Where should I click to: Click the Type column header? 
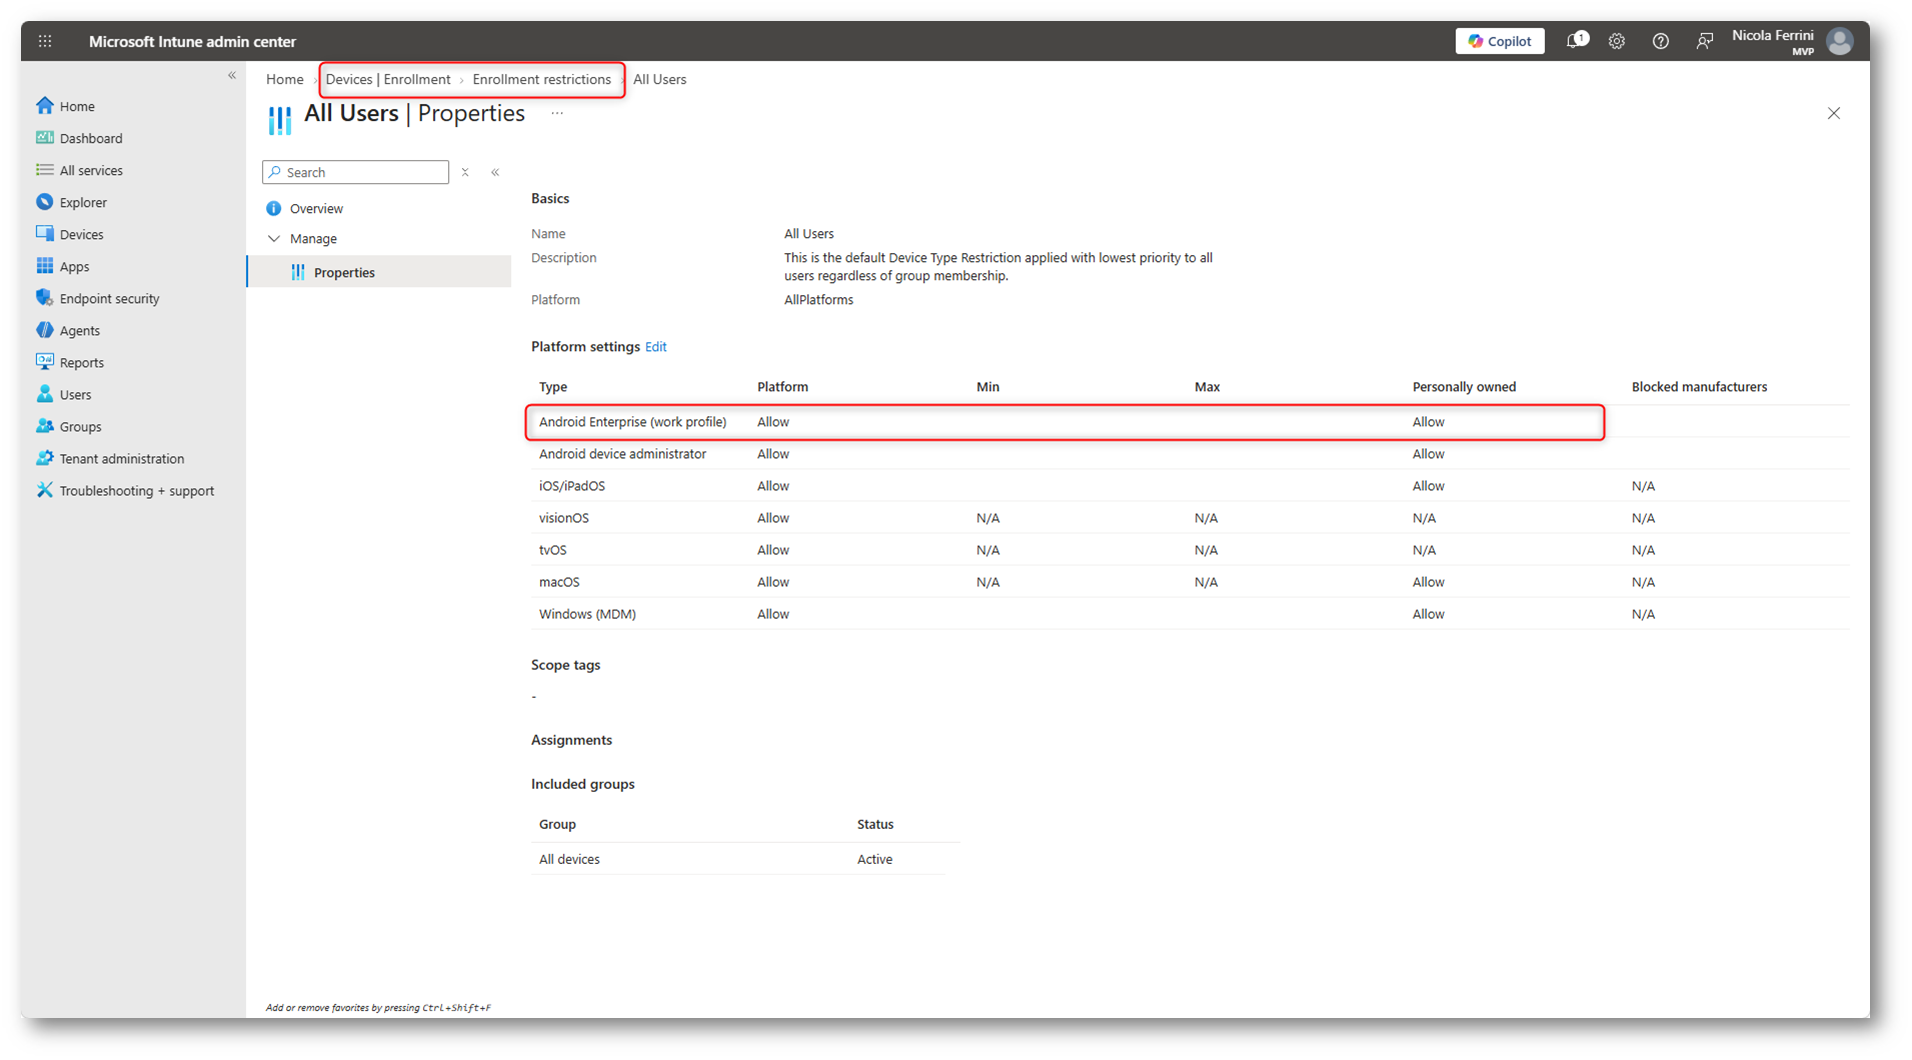553,387
